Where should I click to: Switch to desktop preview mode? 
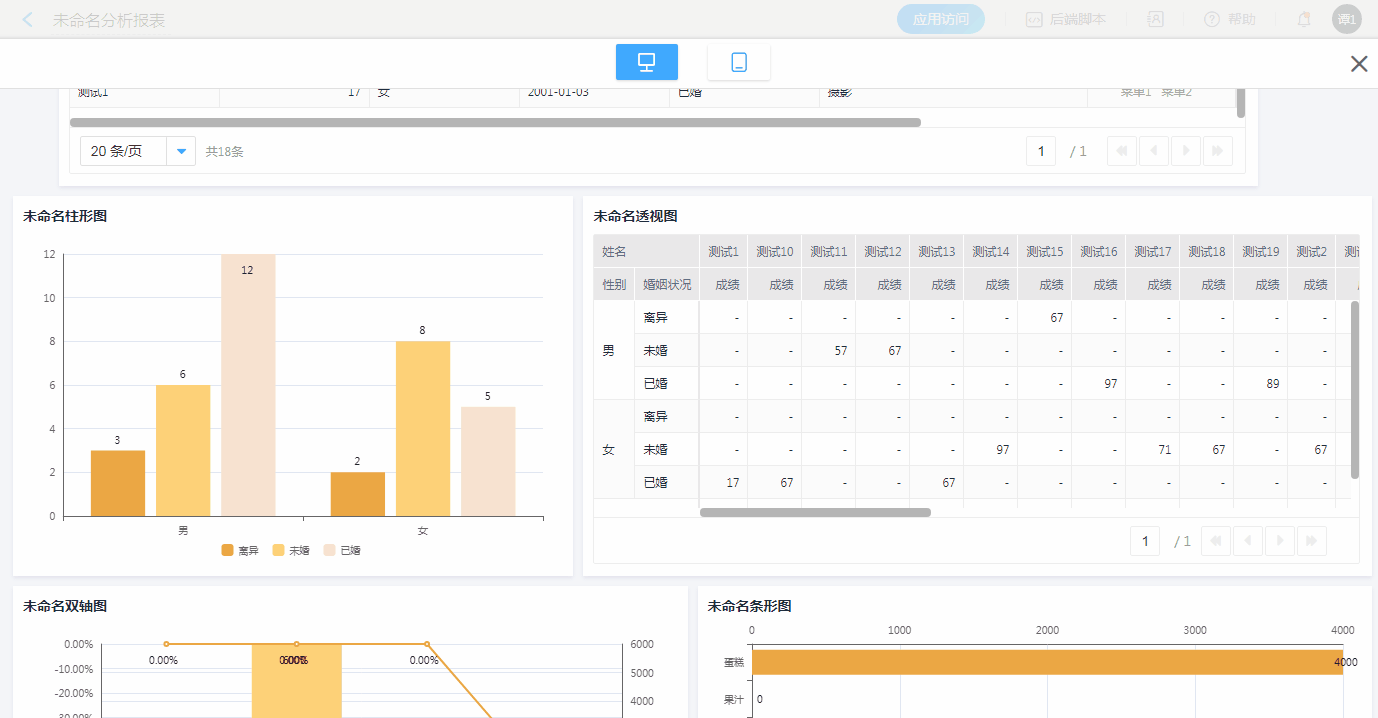(646, 62)
